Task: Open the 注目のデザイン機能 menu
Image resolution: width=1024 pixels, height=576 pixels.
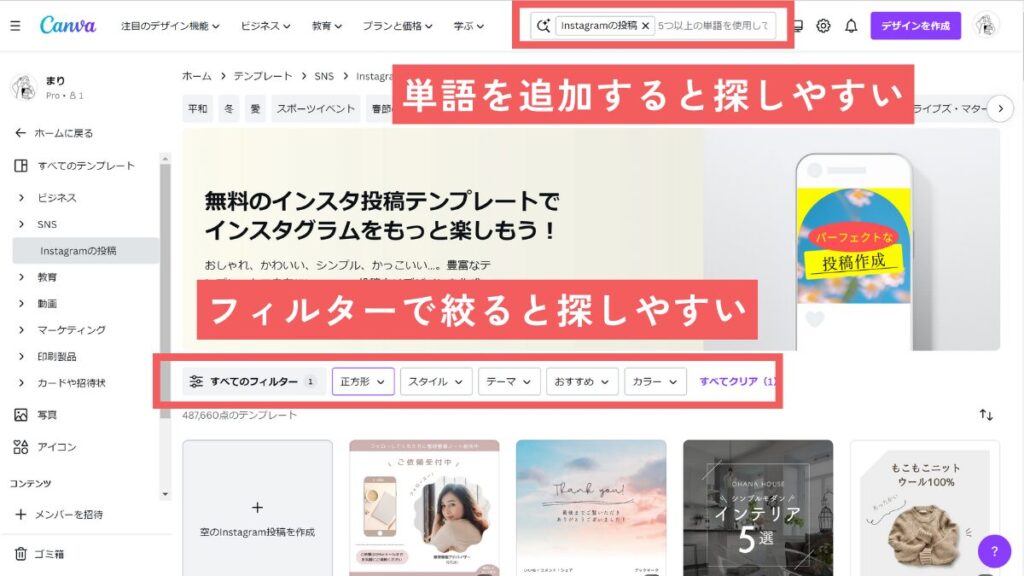Action: point(170,26)
